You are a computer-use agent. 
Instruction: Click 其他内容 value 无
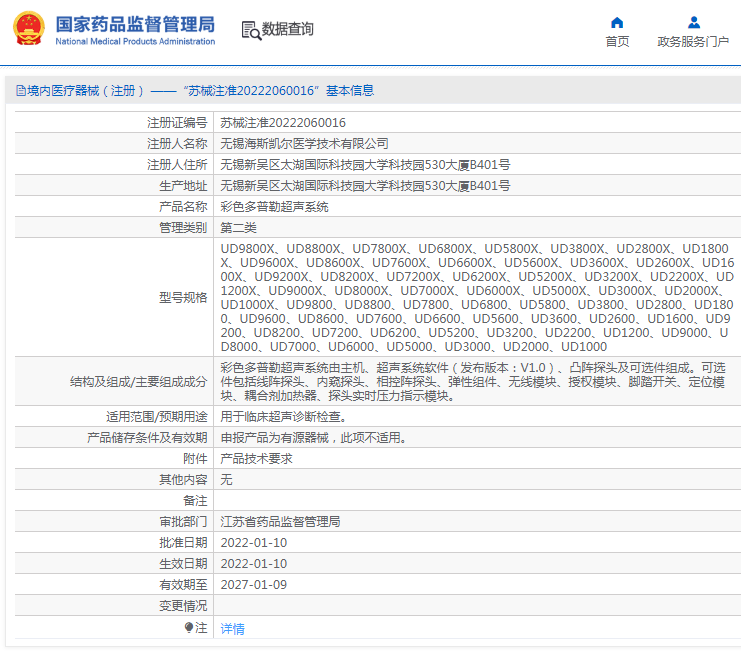[x=226, y=480]
